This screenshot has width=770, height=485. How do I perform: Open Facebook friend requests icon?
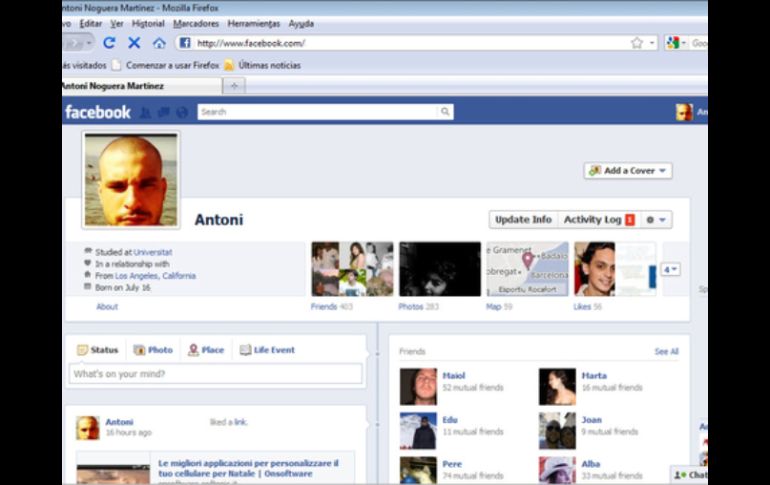tap(145, 112)
